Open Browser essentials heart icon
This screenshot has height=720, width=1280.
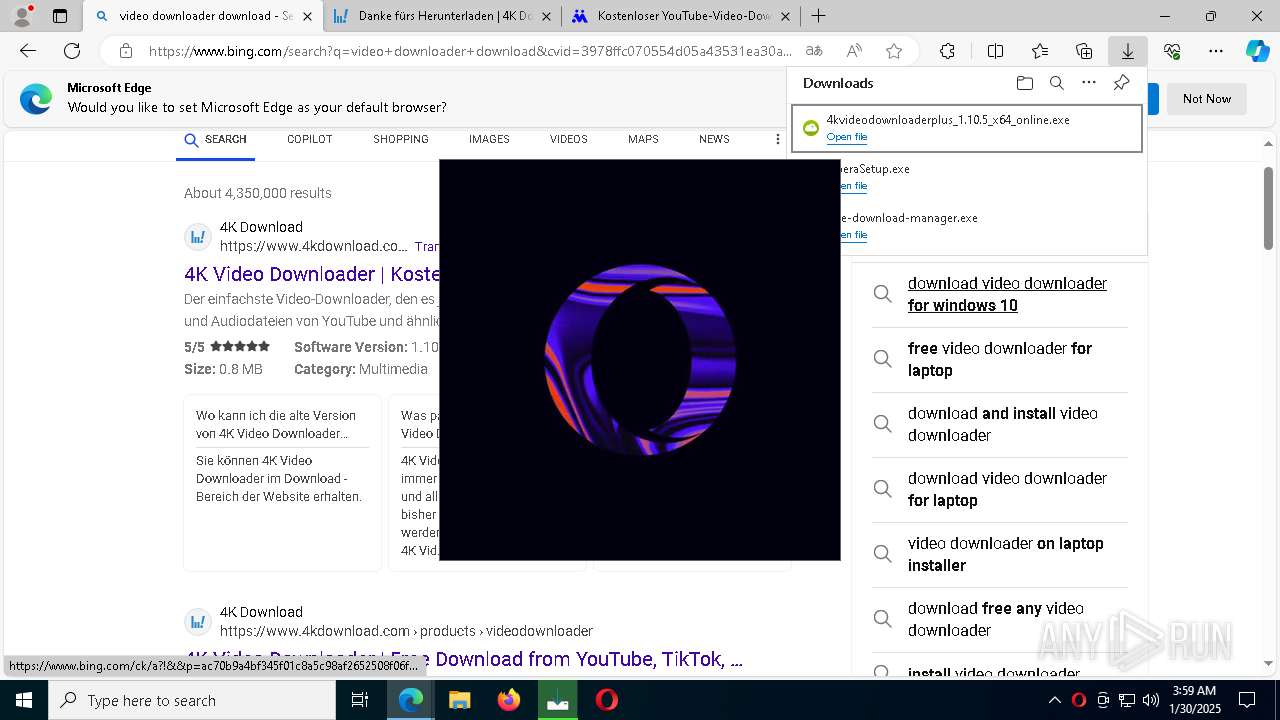tap(1172, 51)
